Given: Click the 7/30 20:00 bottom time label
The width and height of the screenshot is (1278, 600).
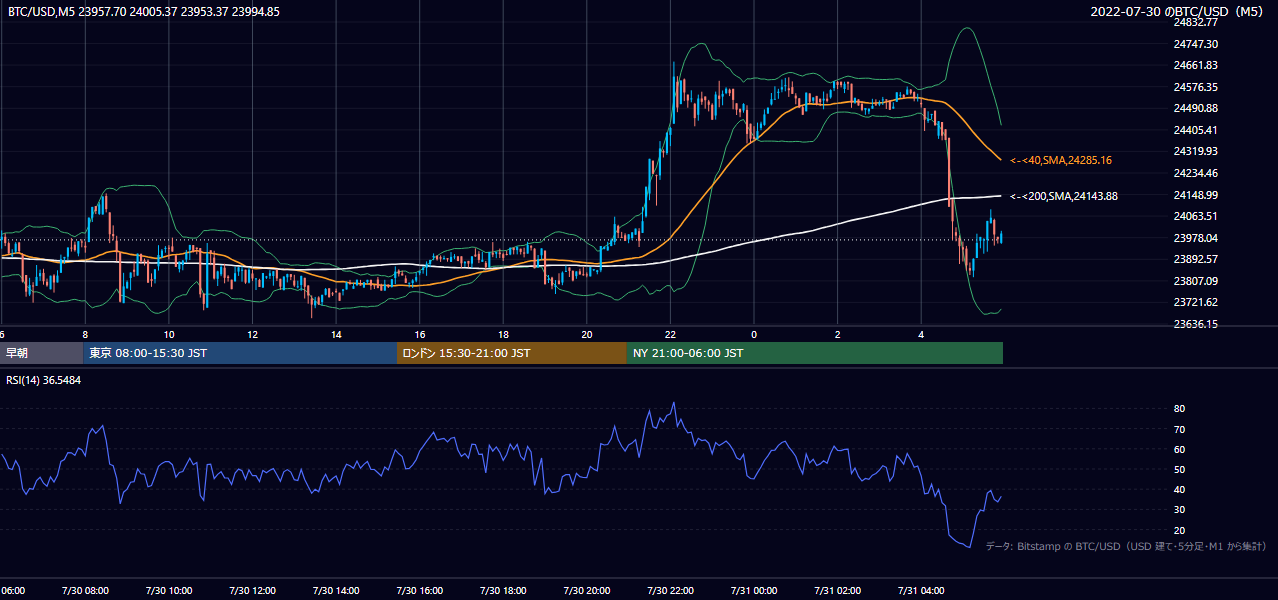Looking at the screenshot, I should 587,591.
